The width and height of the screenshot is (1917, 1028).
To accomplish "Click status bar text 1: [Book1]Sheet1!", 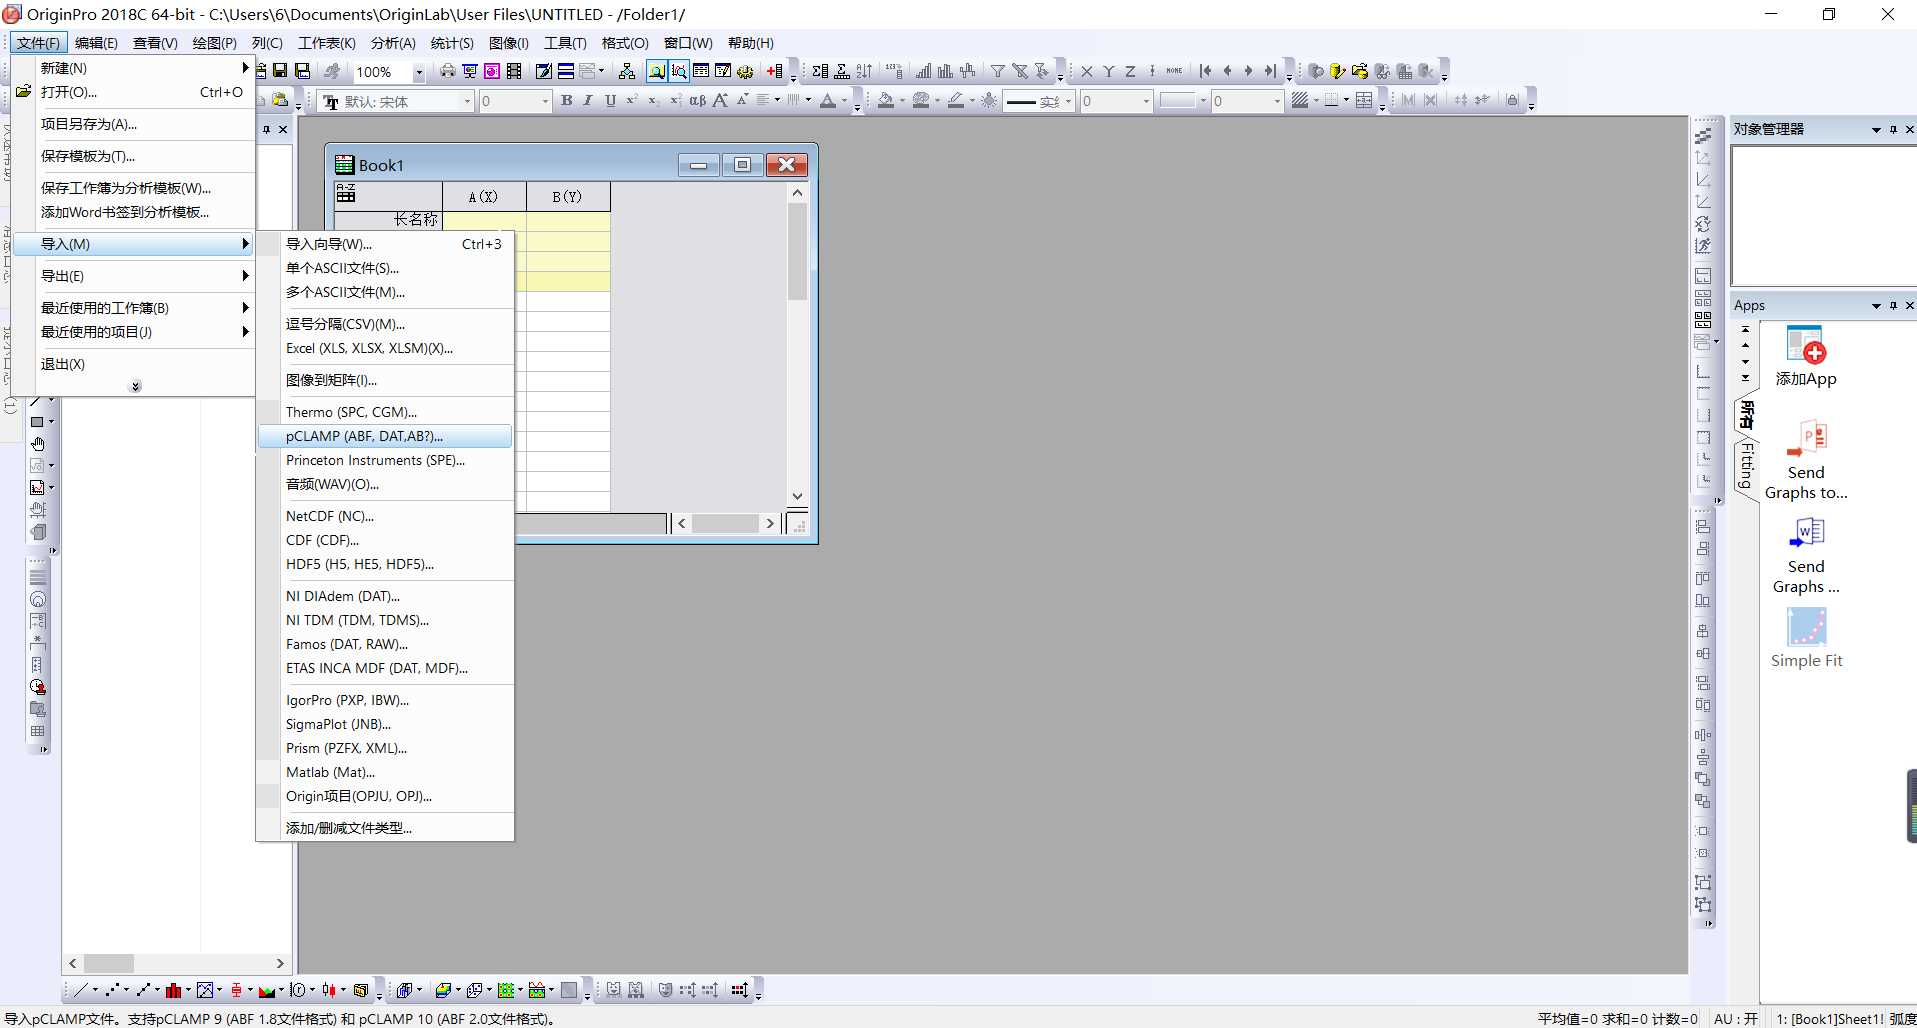I will (x=1831, y=1019).
